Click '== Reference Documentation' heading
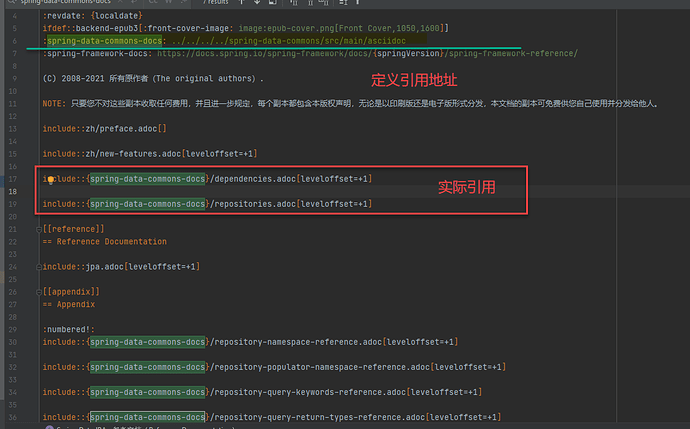The height and width of the screenshot is (429, 690). (x=105, y=242)
